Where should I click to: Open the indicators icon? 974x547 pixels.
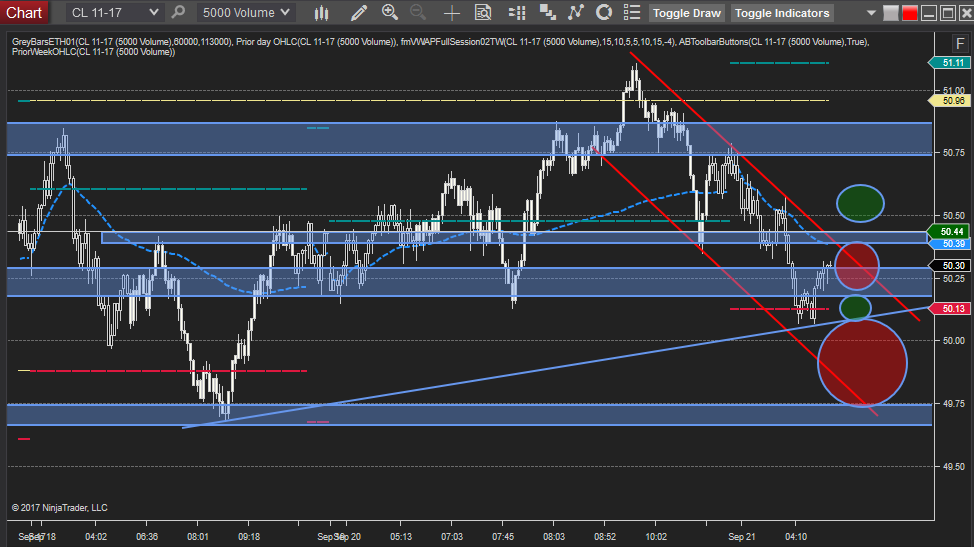tap(576, 12)
